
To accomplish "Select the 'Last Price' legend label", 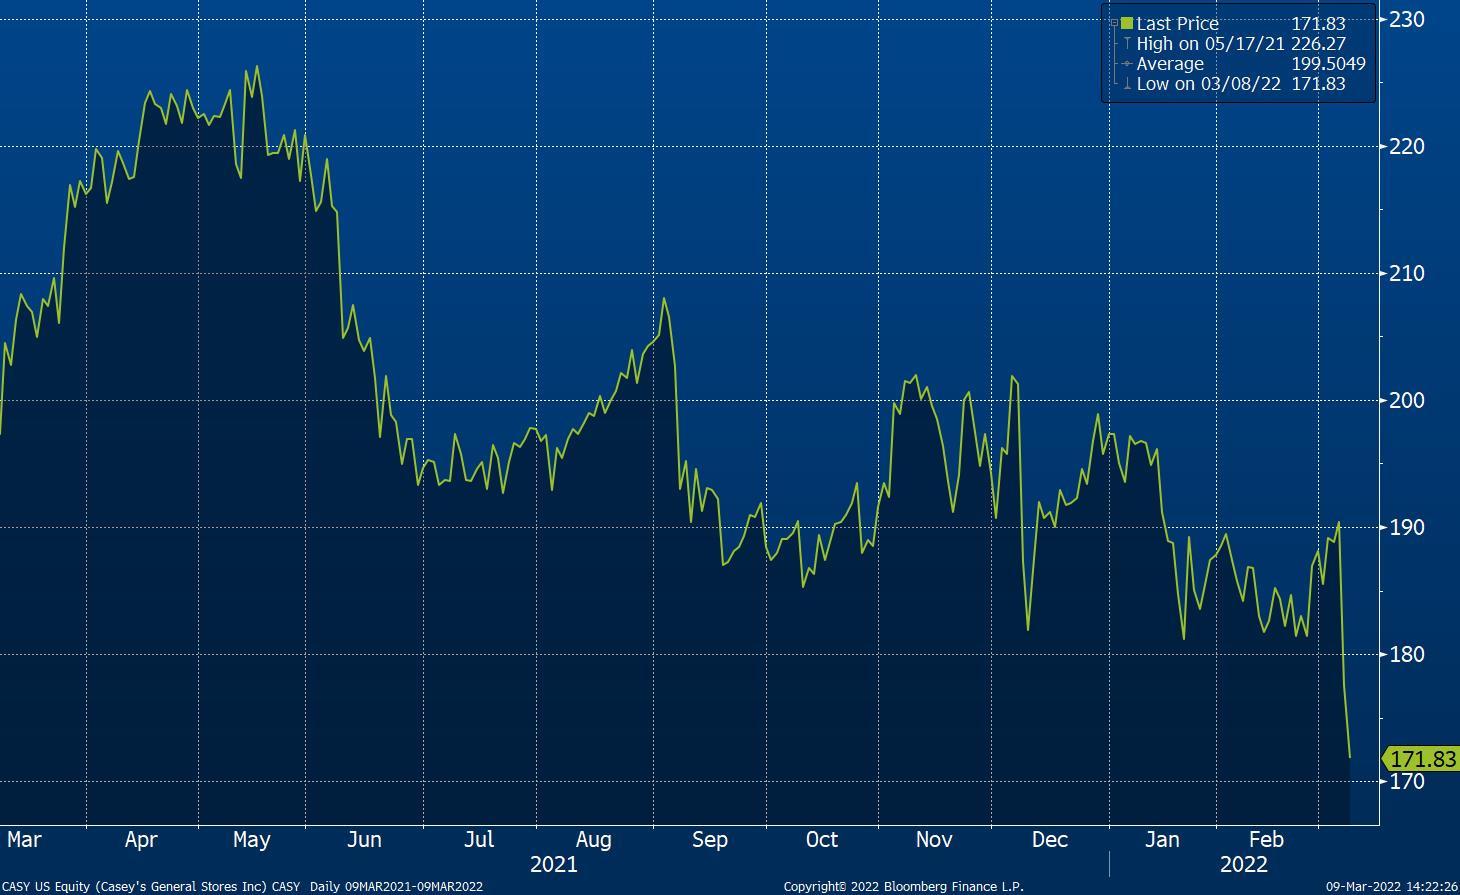I will pos(1178,23).
